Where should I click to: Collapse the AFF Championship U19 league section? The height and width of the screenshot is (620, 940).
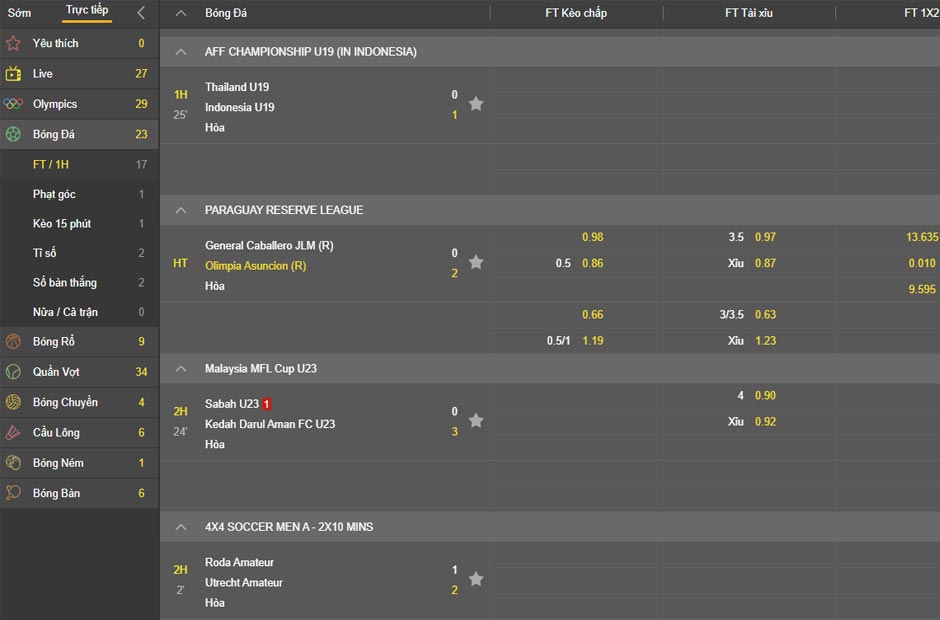[x=181, y=52]
